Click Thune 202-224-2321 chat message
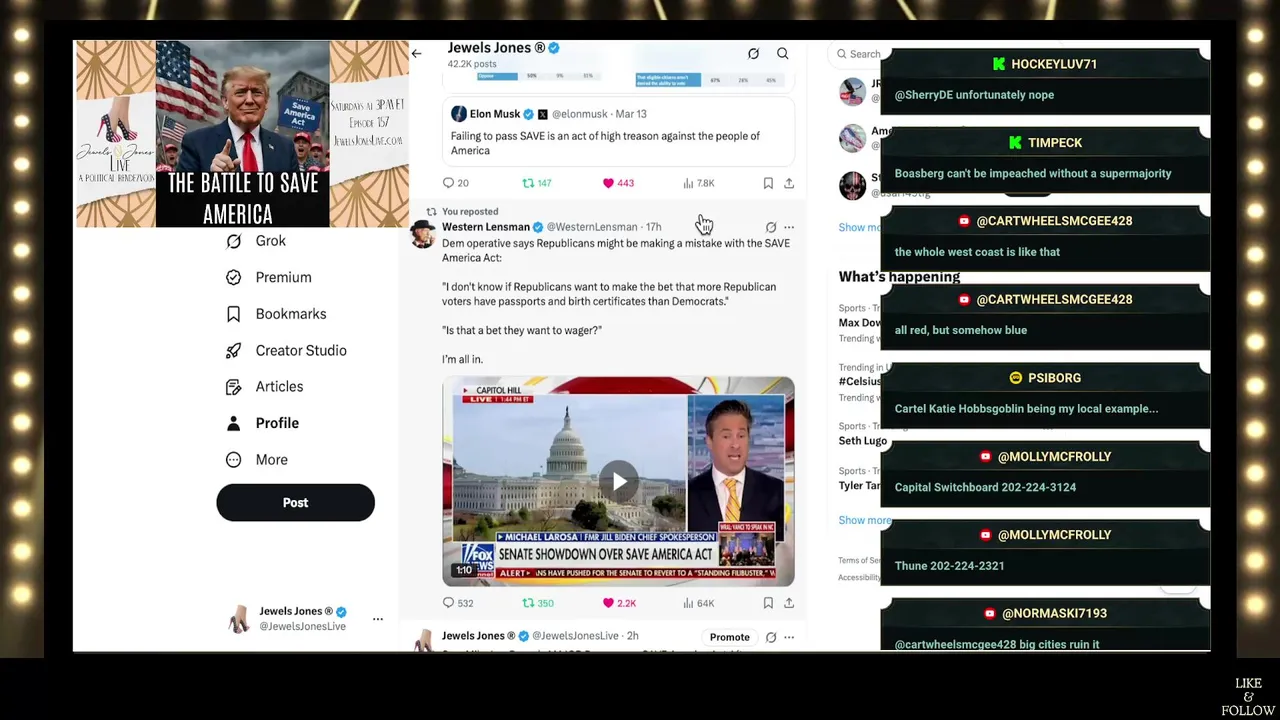1280x720 pixels. [1045, 551]
